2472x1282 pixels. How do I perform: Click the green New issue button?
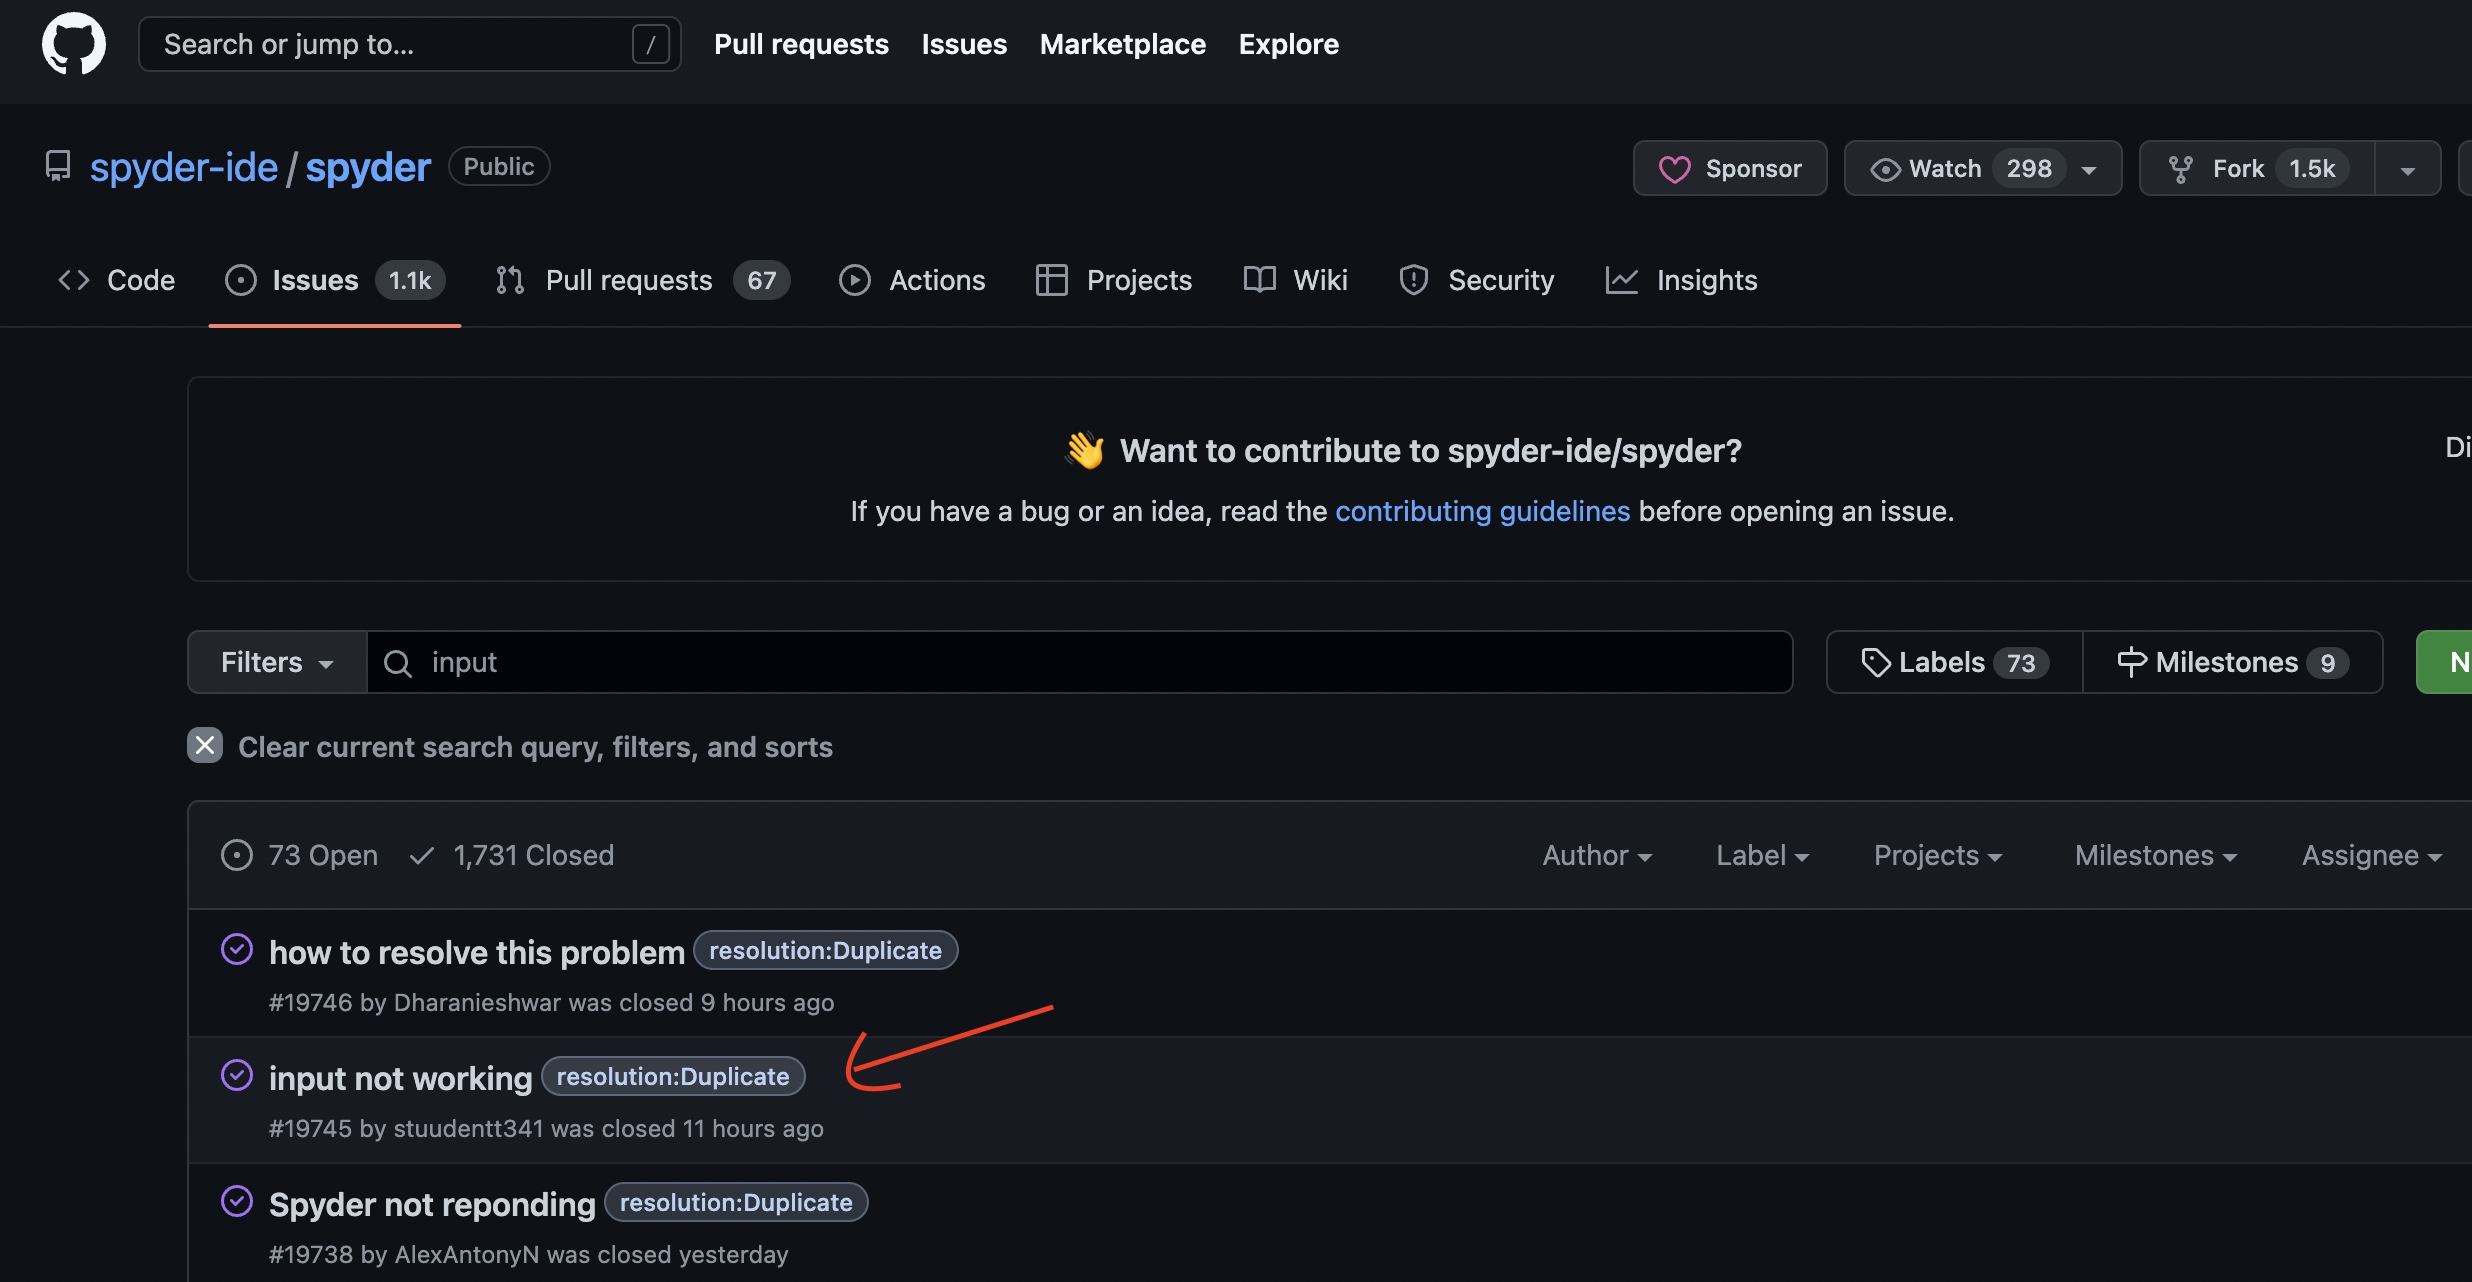click(2444, 662)
